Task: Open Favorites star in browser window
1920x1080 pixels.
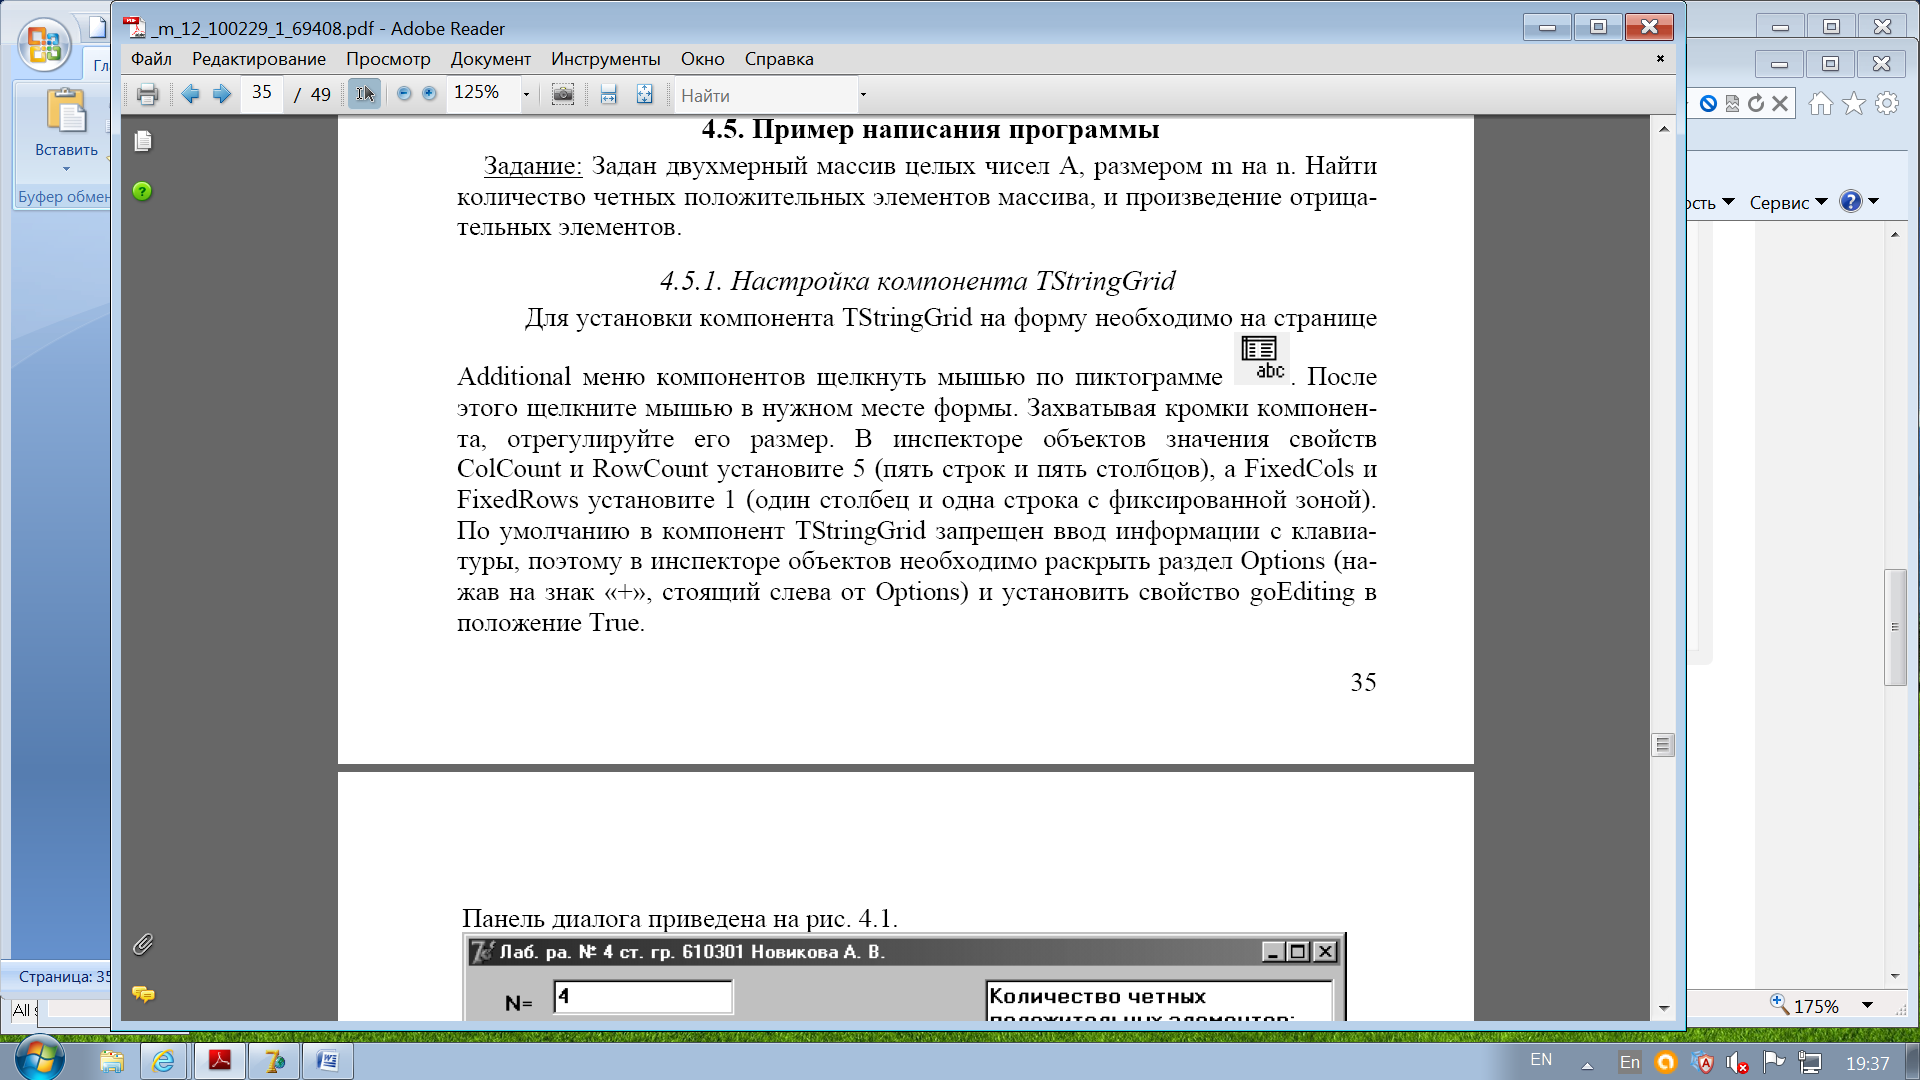Action: tap(1854, 104)
